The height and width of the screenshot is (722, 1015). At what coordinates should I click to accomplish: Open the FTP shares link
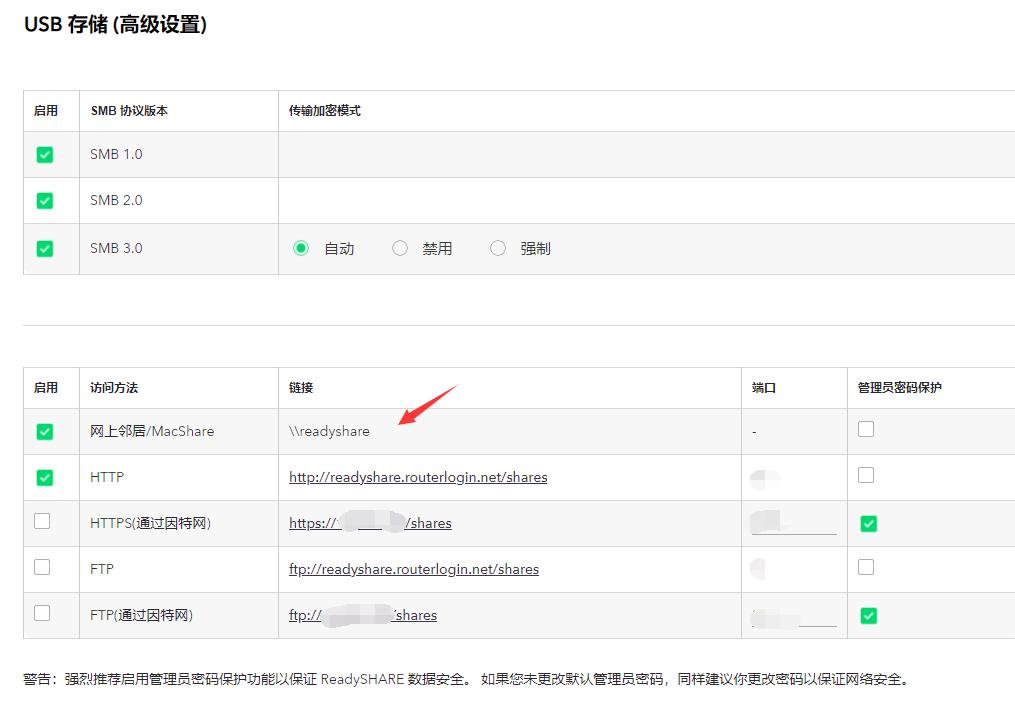coord(412,569)
